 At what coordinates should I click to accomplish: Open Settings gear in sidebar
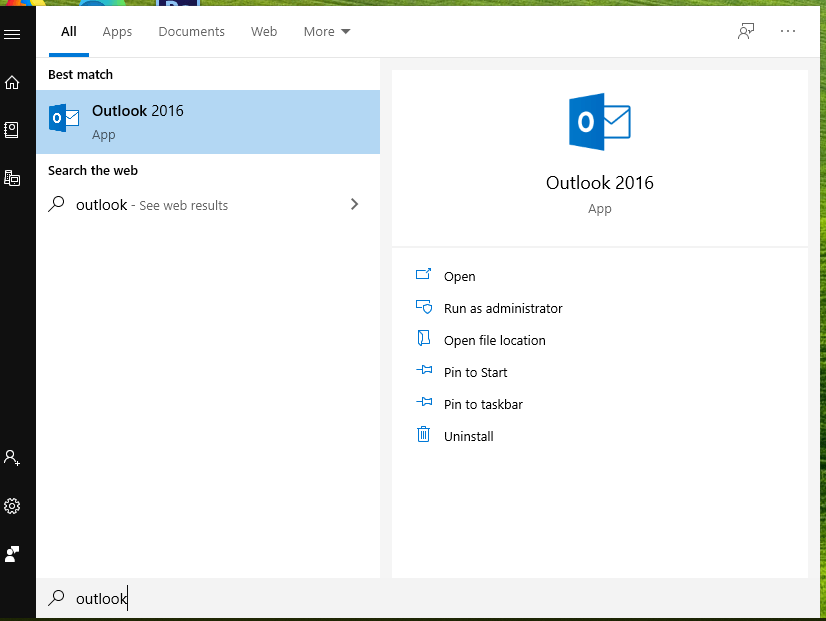(x=12, y=506)
